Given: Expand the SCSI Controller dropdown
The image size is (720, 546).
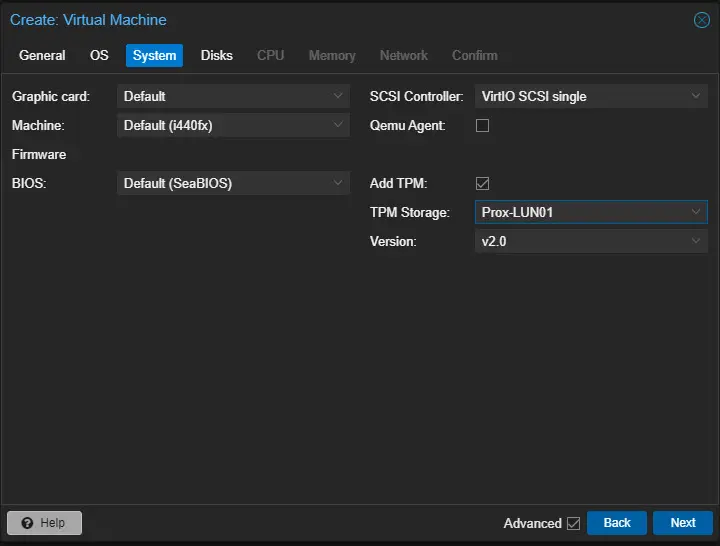Looking at the screenshot, I should pyautogui.click(x=696, y=97).
